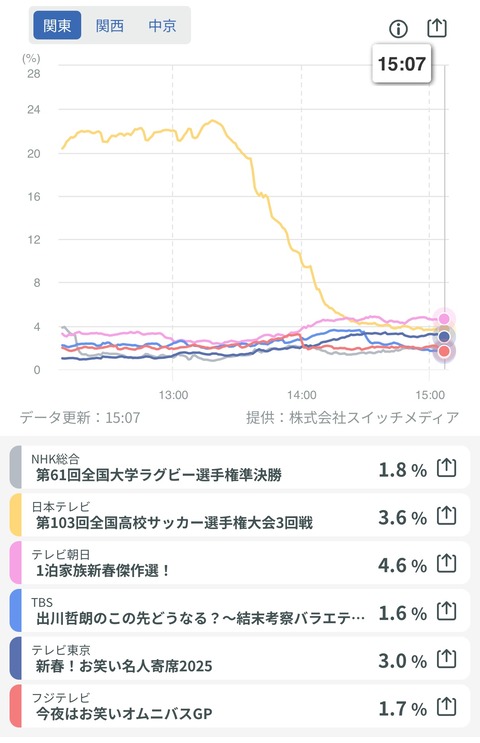Click the red フジテレビ data point
The image size is (480, 743).
pyautogui.click(x=444, y=352)
